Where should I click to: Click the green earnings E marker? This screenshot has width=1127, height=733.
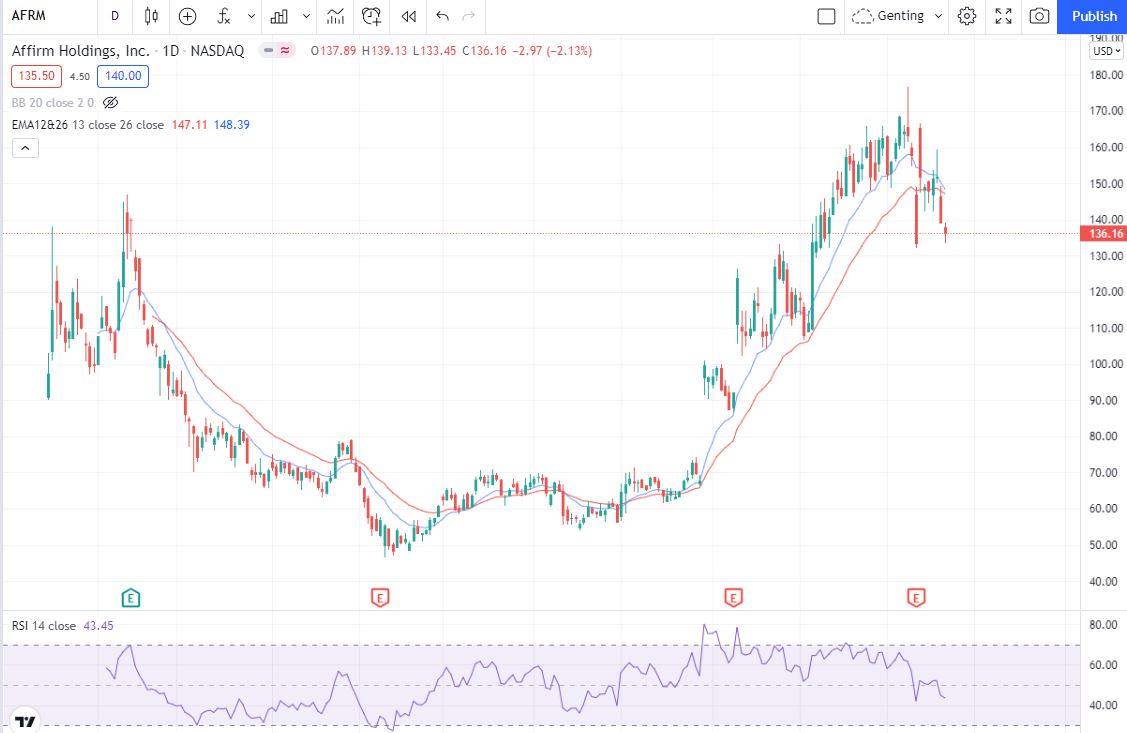coord(130,597)
